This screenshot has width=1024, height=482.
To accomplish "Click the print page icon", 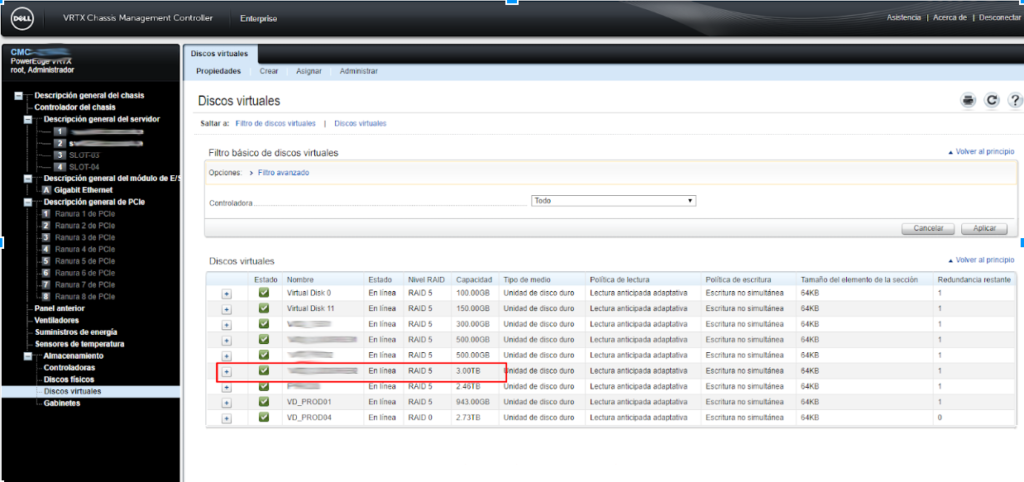I will tap(967, 100).
